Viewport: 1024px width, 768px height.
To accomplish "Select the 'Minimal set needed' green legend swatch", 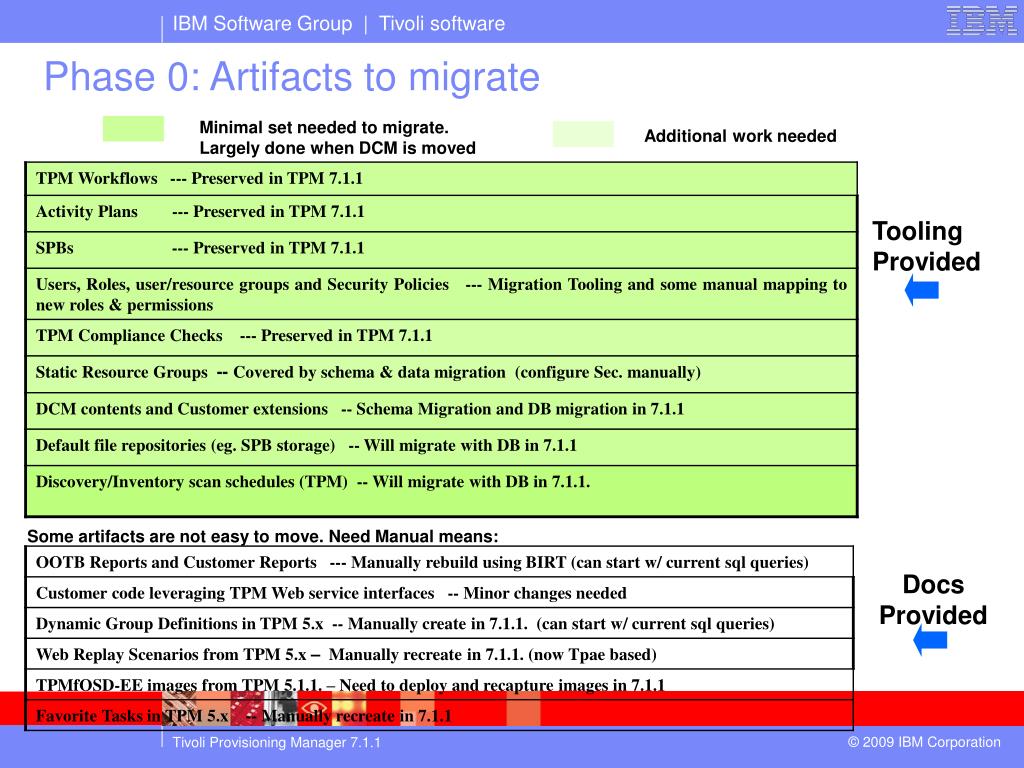I will (133, 128).
